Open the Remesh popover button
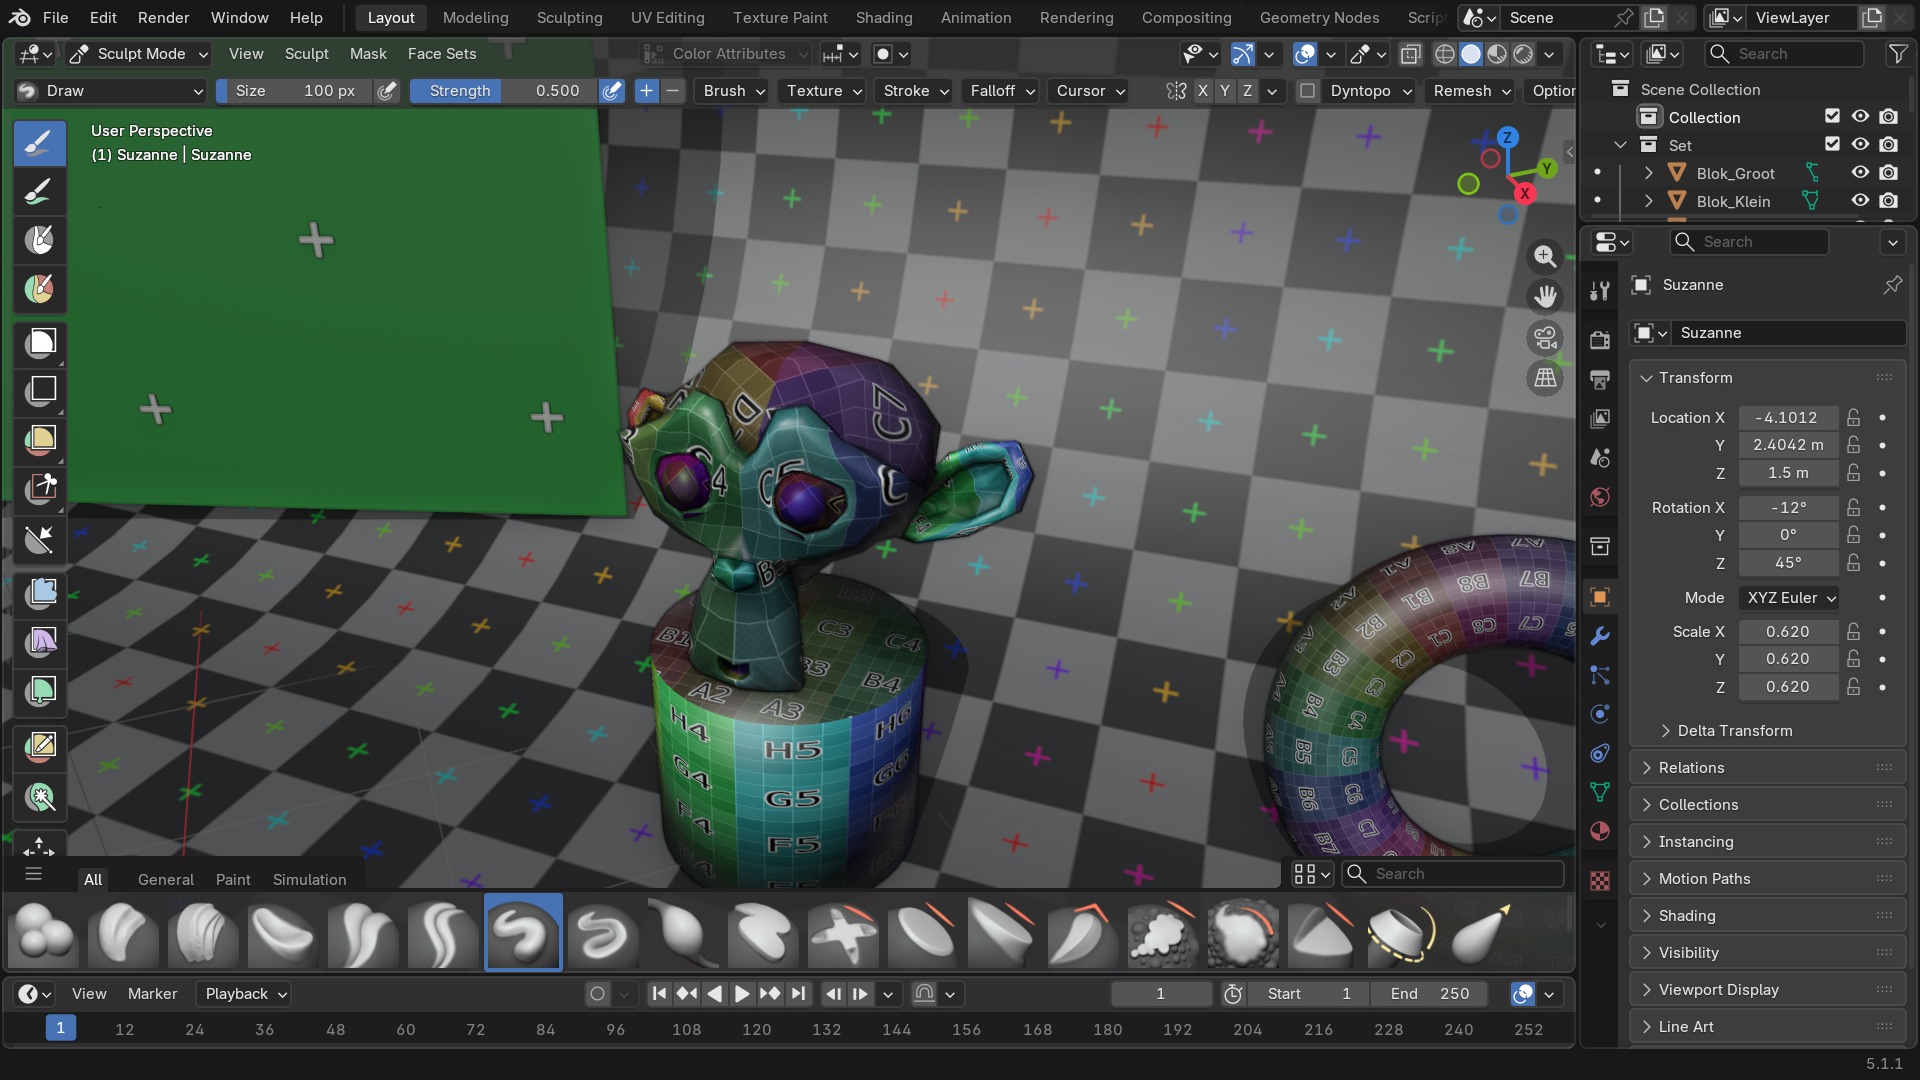Image resolution: width=1920 pixels, height=1080 pixels. (x=1471, y=91)
